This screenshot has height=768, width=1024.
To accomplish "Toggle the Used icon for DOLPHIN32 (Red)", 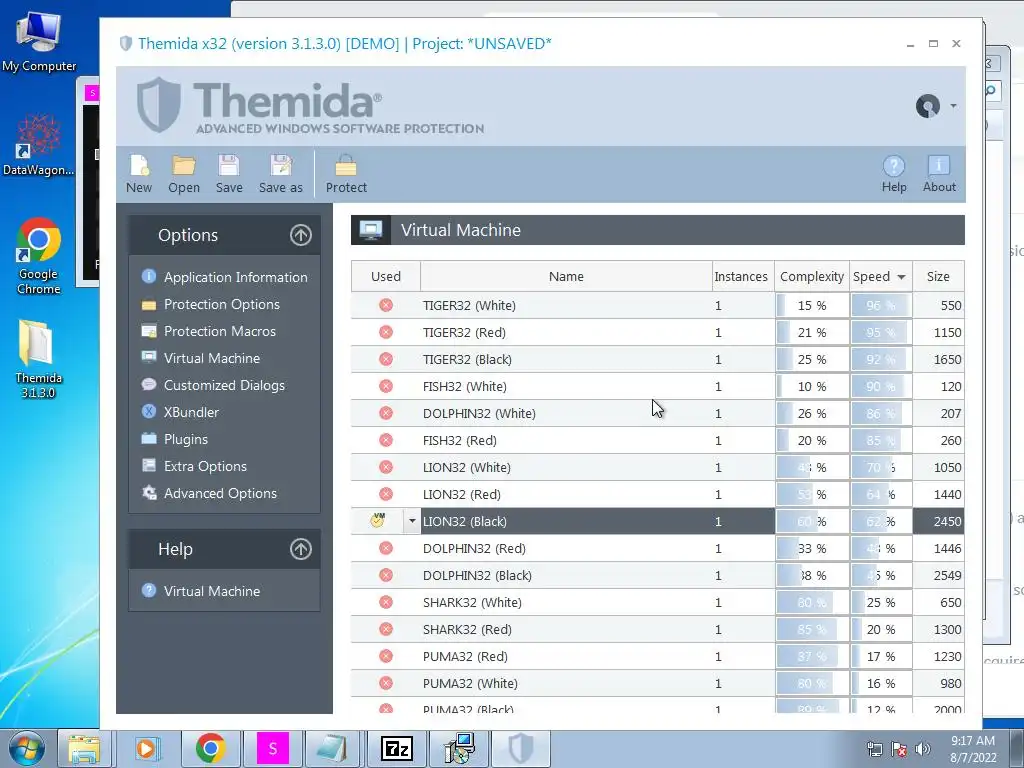I will pyautogui.click(x=386, y=548).
